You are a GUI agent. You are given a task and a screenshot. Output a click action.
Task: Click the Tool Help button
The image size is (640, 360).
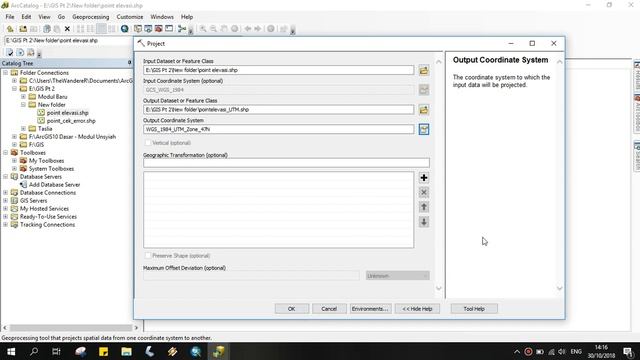coord(474,309)
